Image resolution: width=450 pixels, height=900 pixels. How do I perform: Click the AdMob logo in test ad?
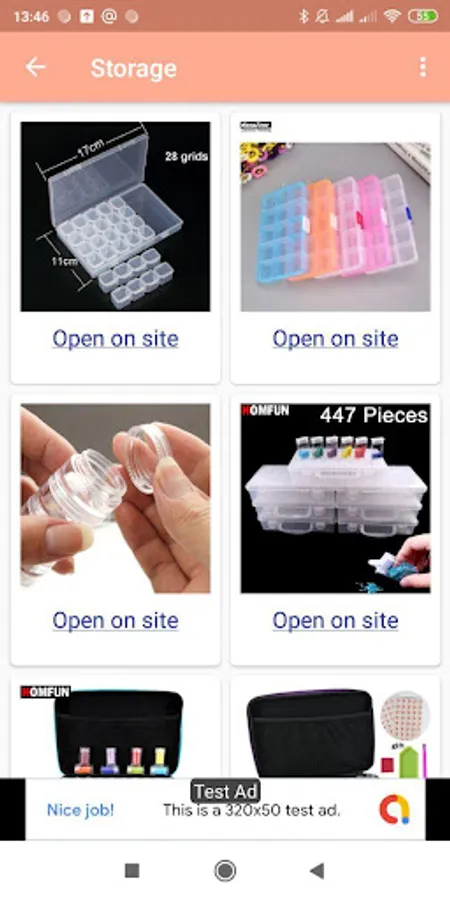395,809
